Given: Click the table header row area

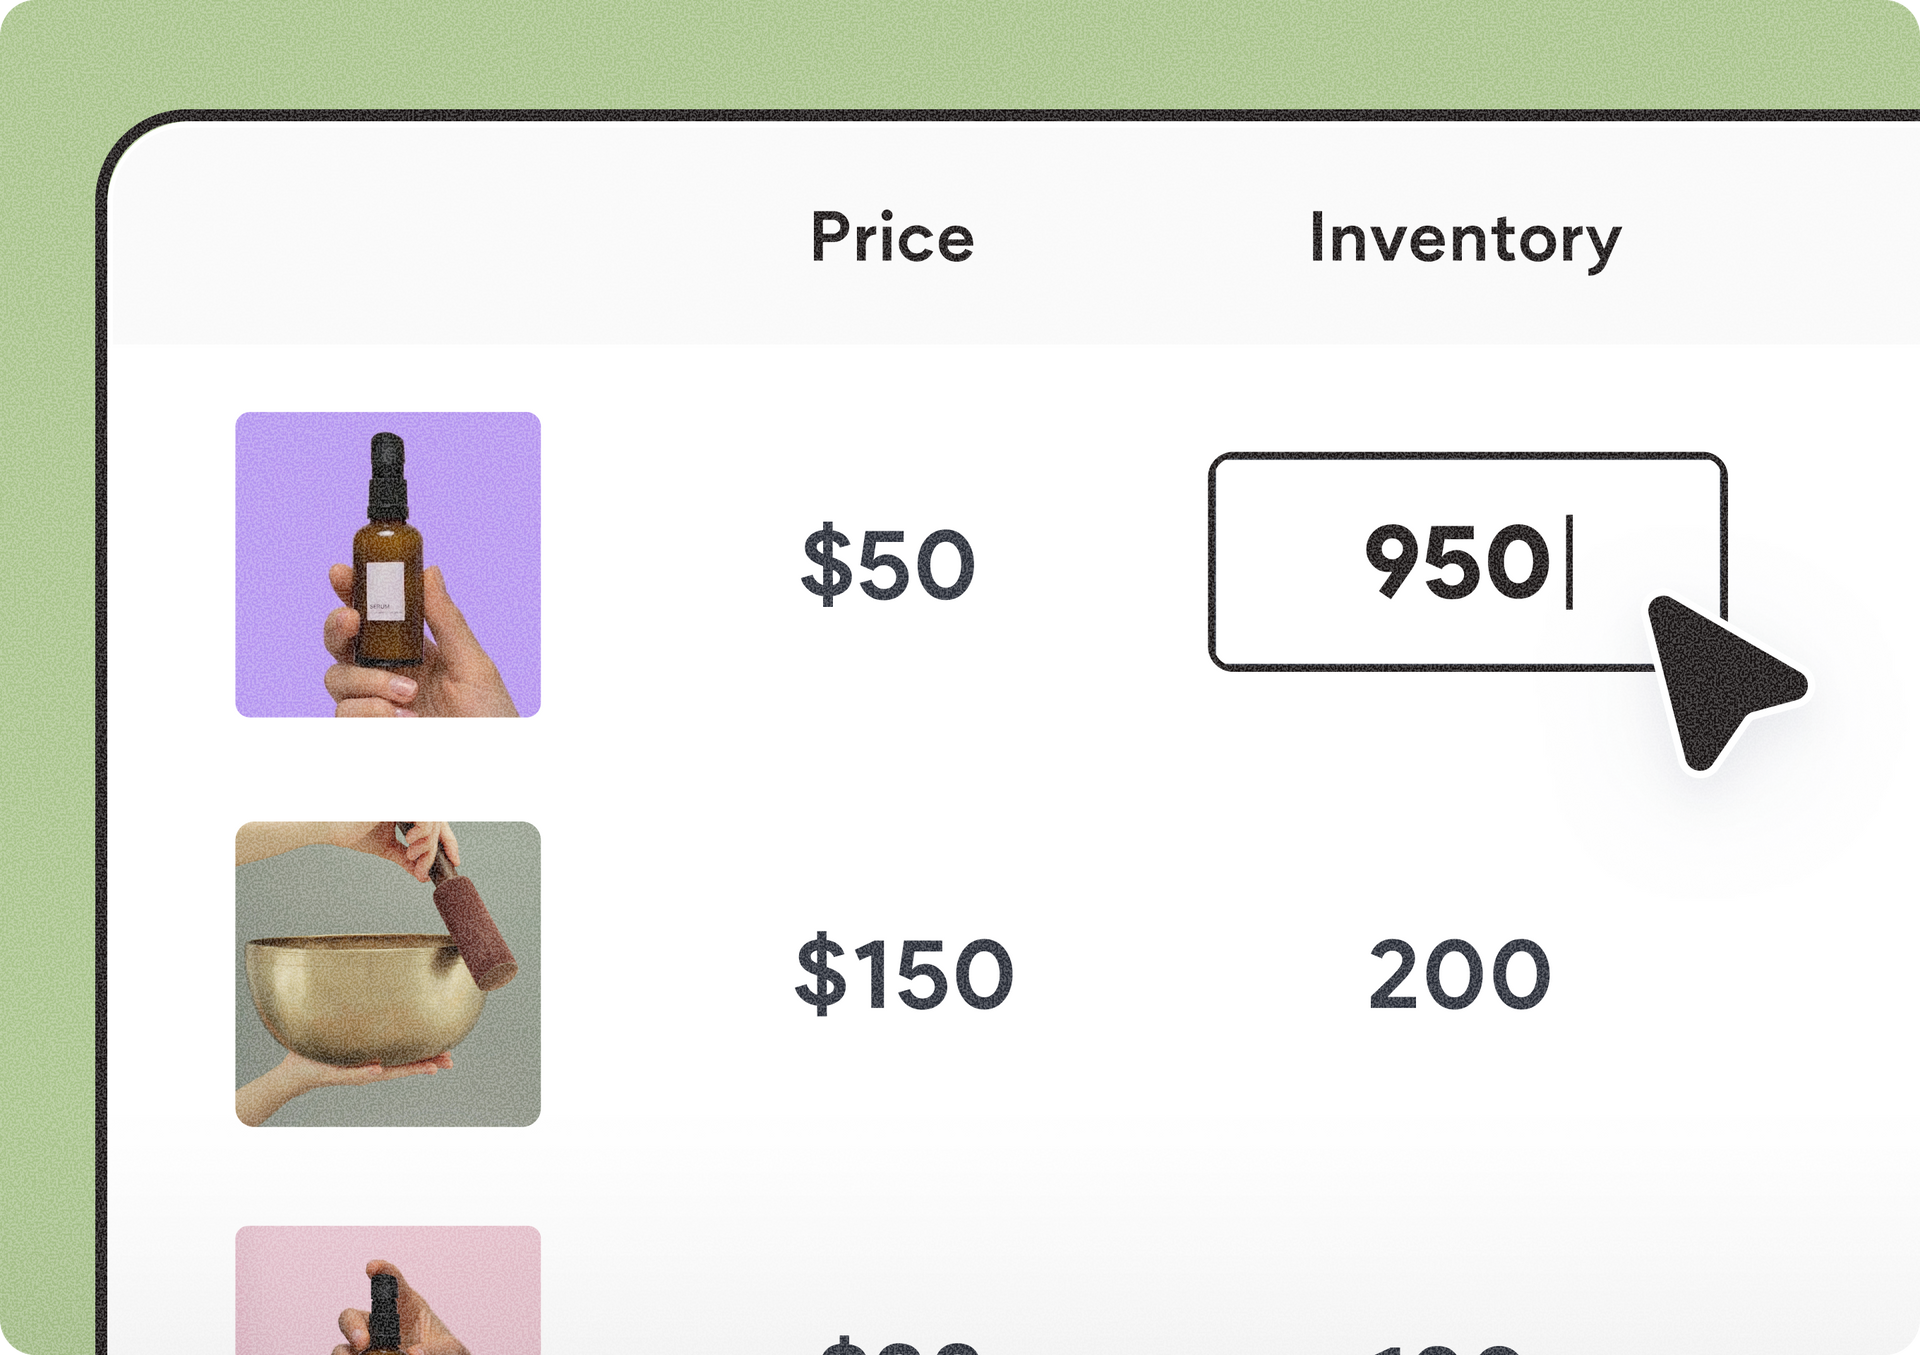Looking at the screenshot, I should click(1100, 240).
